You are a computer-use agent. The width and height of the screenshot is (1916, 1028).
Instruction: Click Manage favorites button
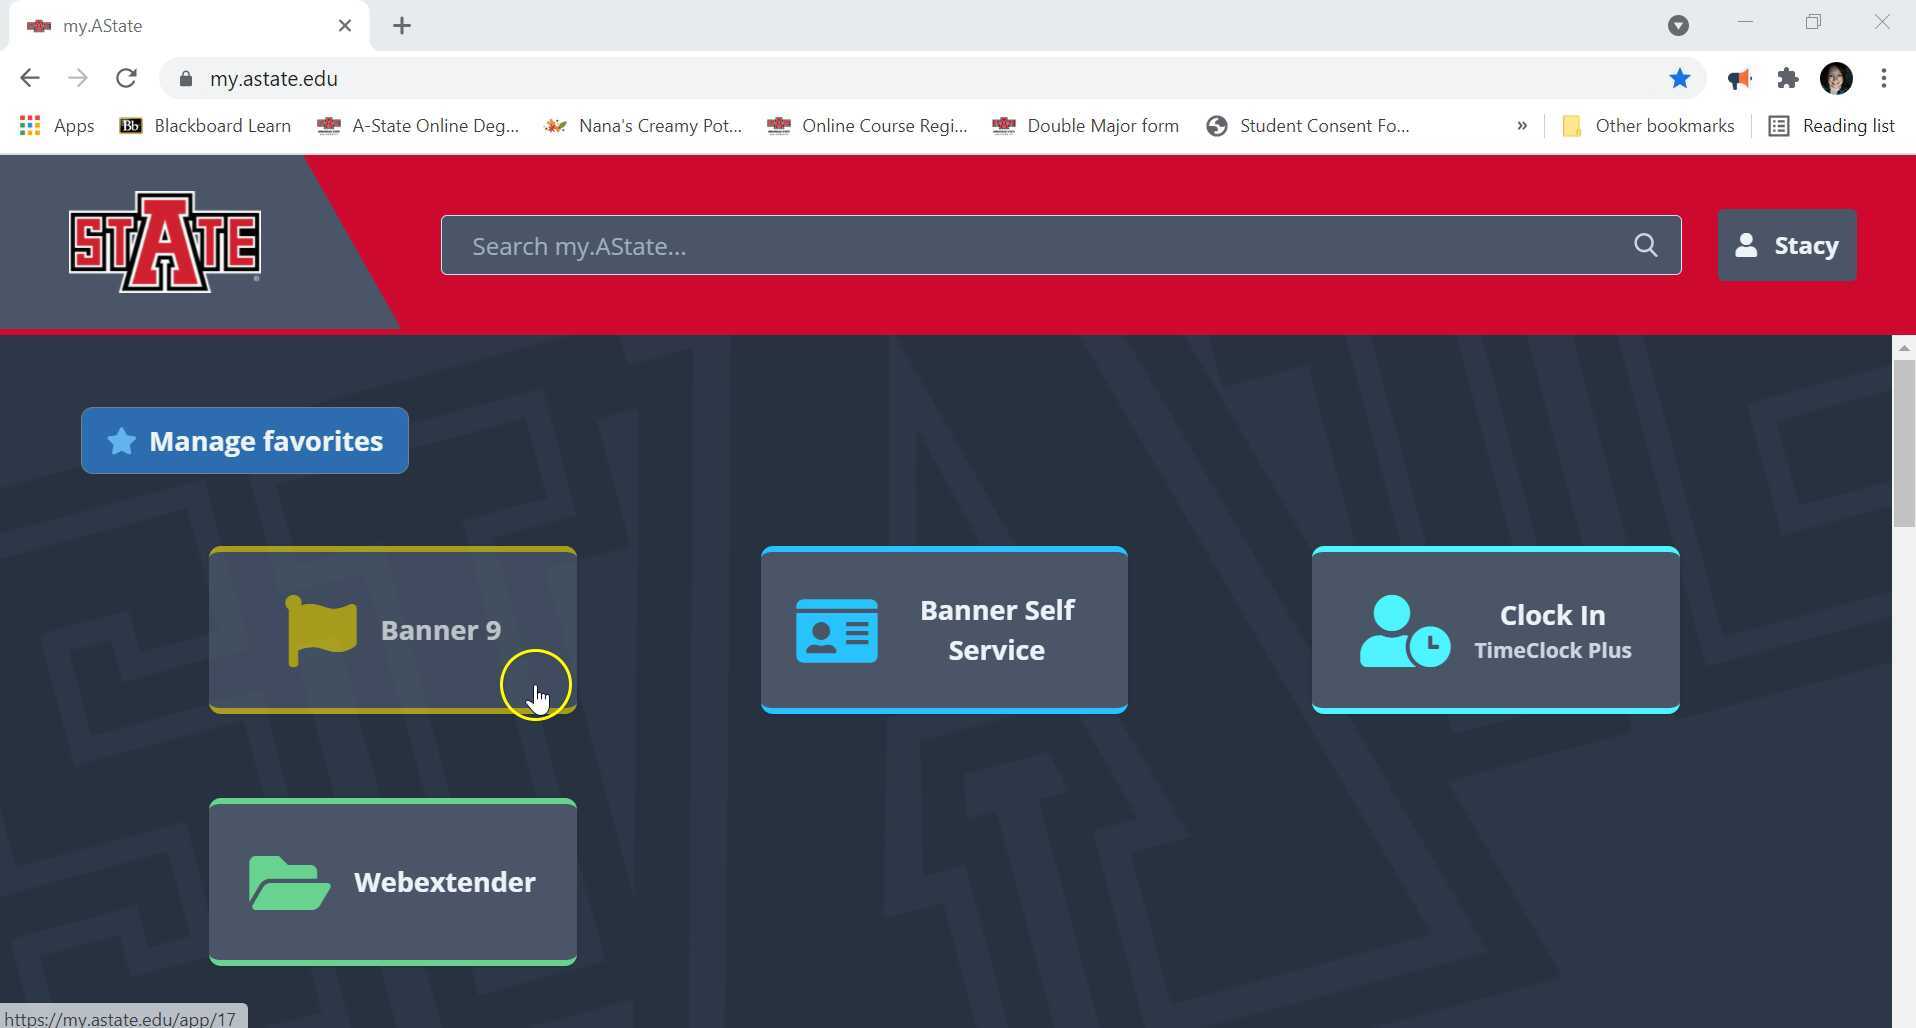(x=245, y=441)
